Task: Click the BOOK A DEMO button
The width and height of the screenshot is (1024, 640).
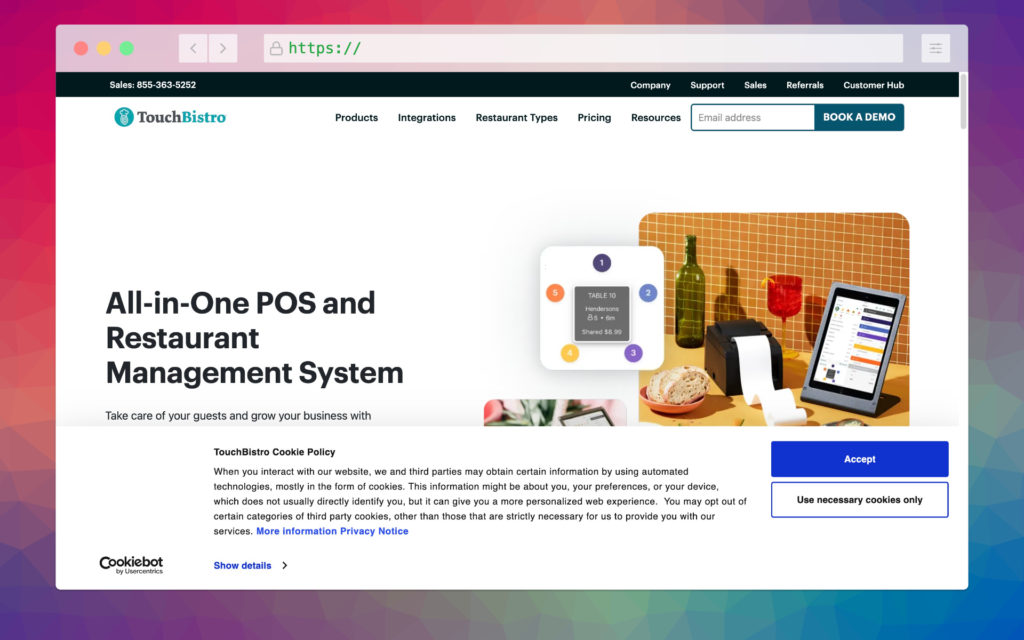Action: (x=859, y=117)
